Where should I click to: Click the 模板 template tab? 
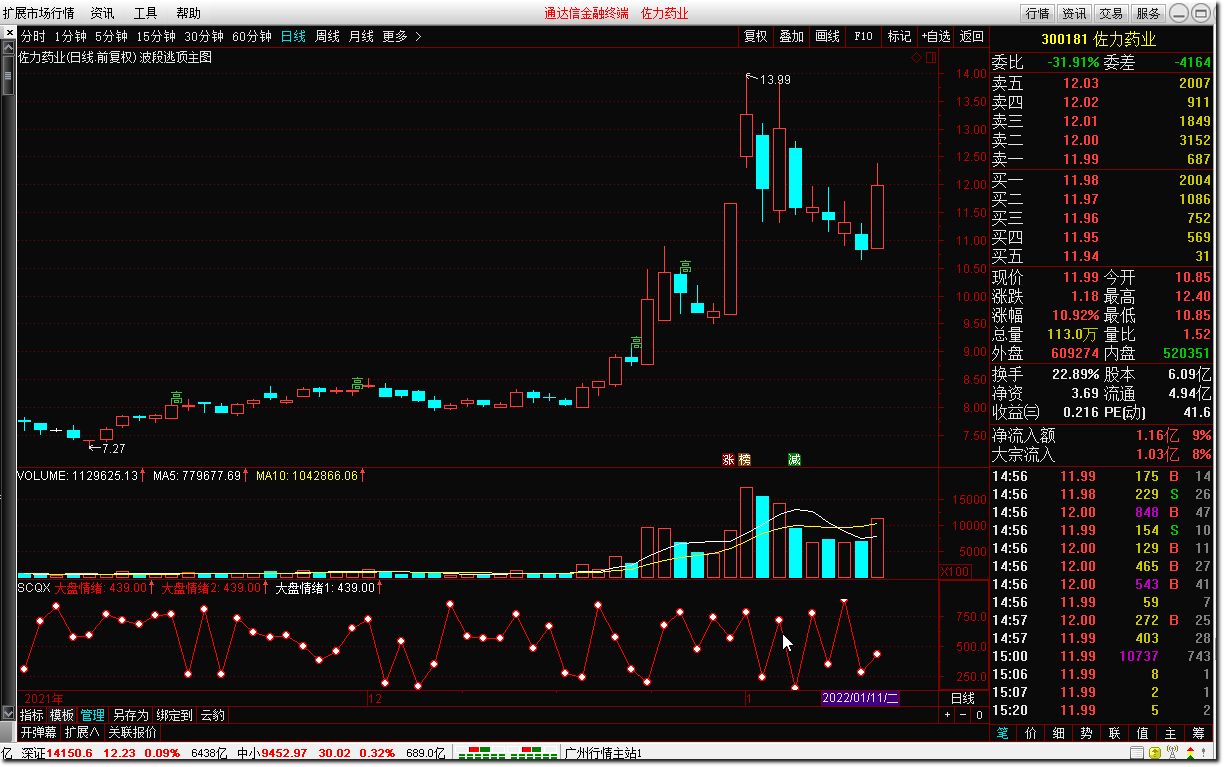click(62, 715)
